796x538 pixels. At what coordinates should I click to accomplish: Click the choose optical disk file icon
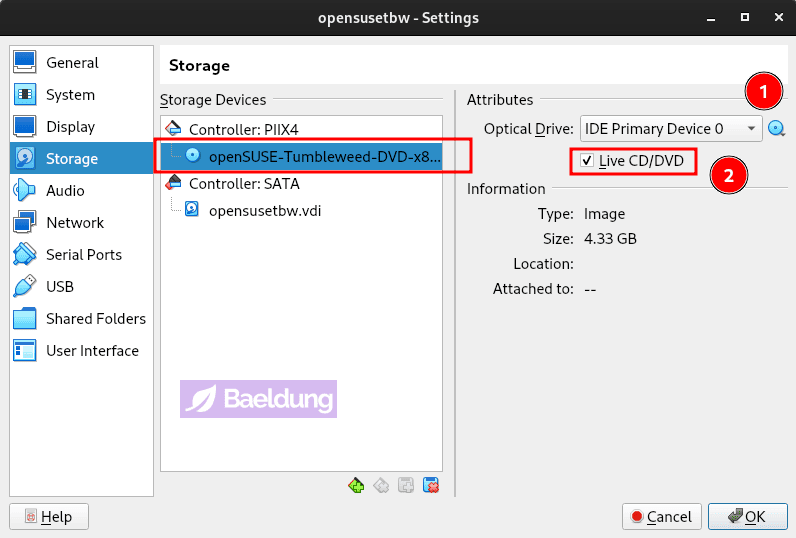point(776,128)
